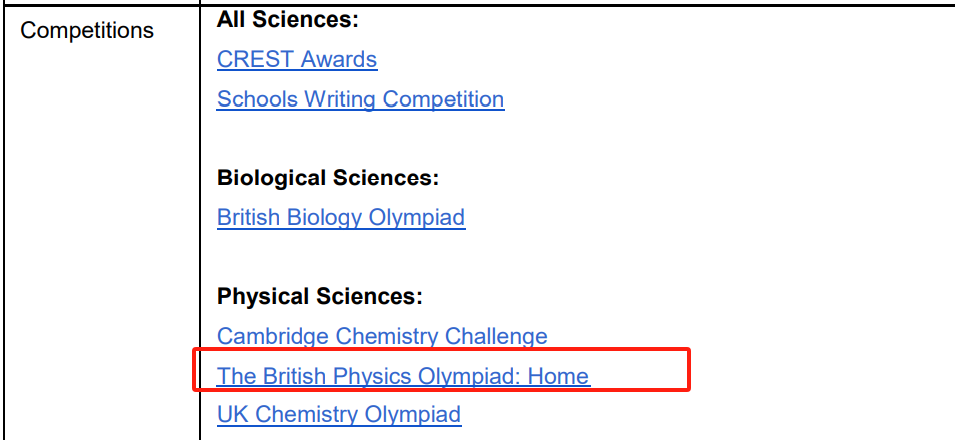Follow the British Biology Olympiad link

click(340, 217)
